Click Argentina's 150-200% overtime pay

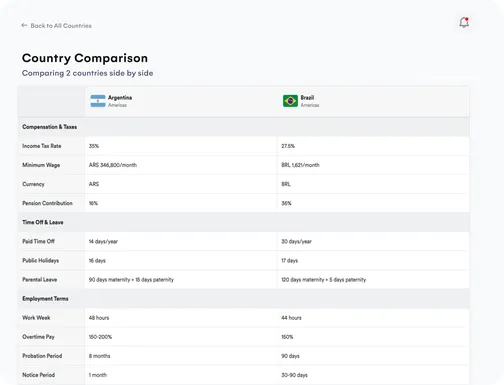[100, 337]
